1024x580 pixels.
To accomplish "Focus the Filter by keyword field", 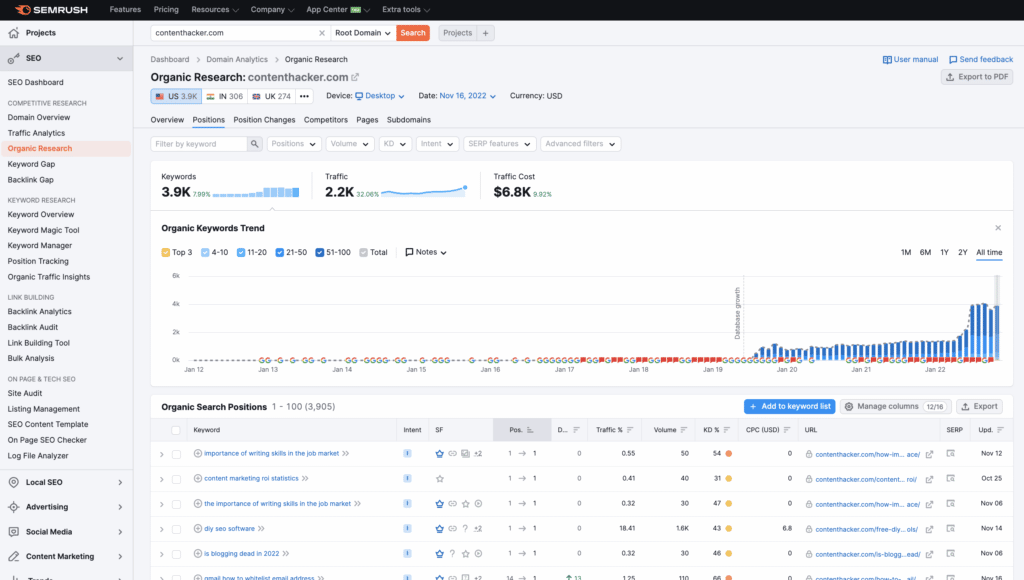I will point(199,144).
